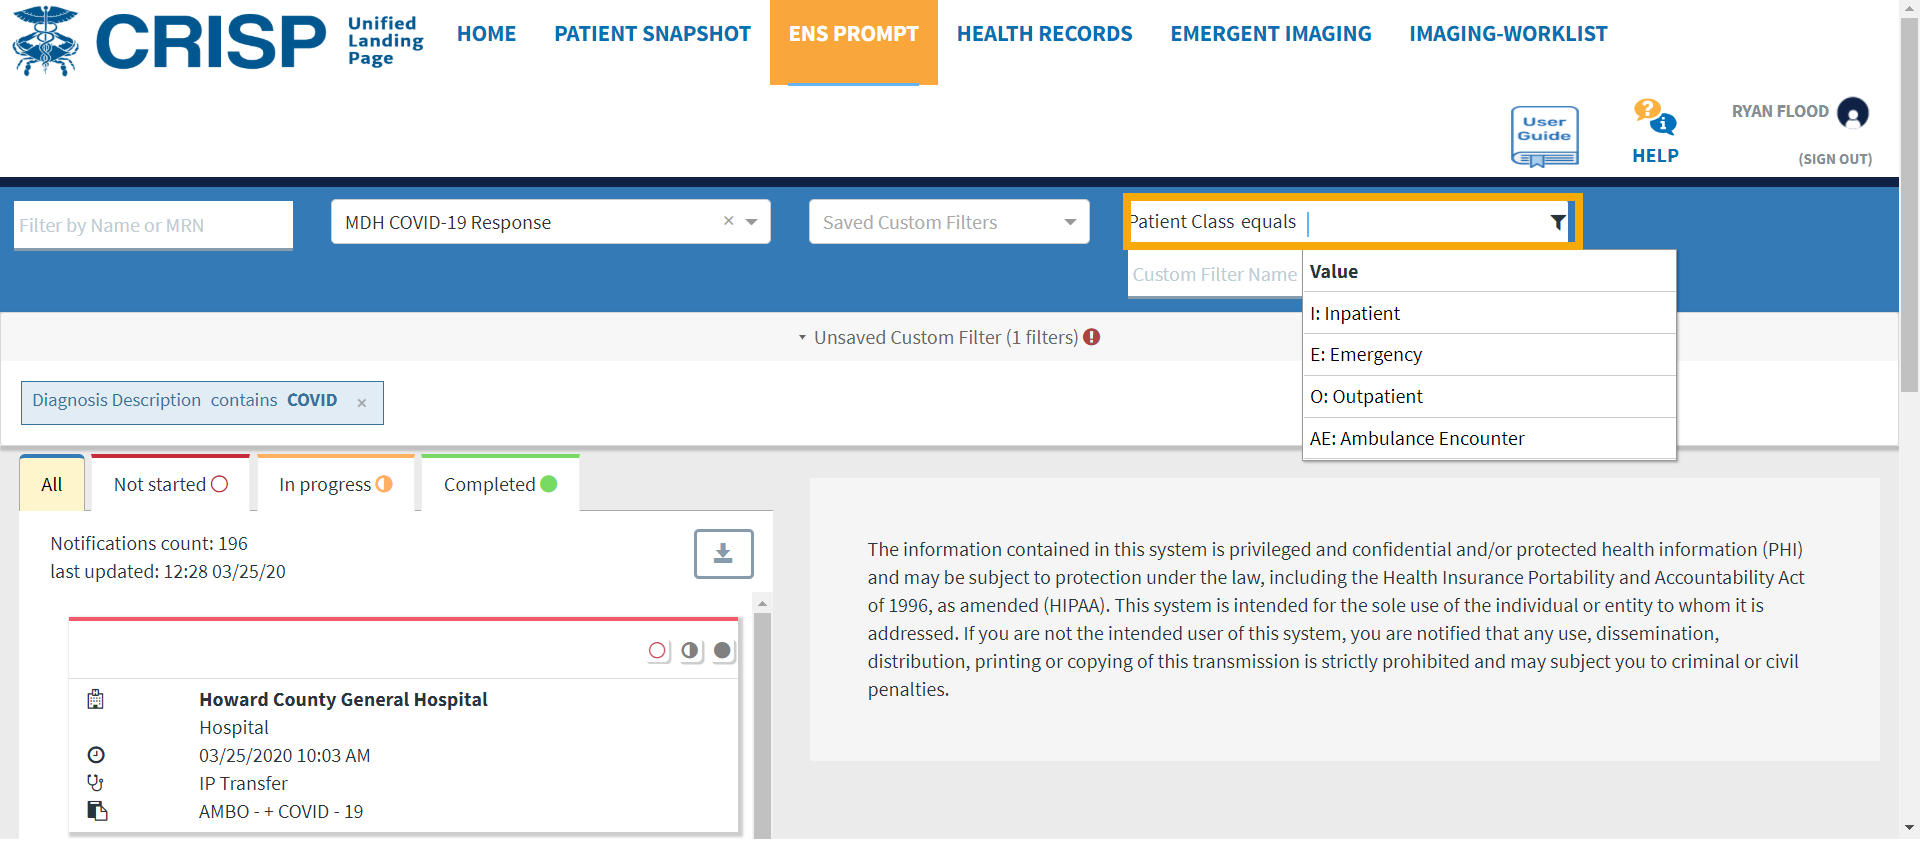Image resolution: width=1920 pixels, height=843 pixels.
Task: Click Howard County General Hospital title
Action: click(343, 699)
